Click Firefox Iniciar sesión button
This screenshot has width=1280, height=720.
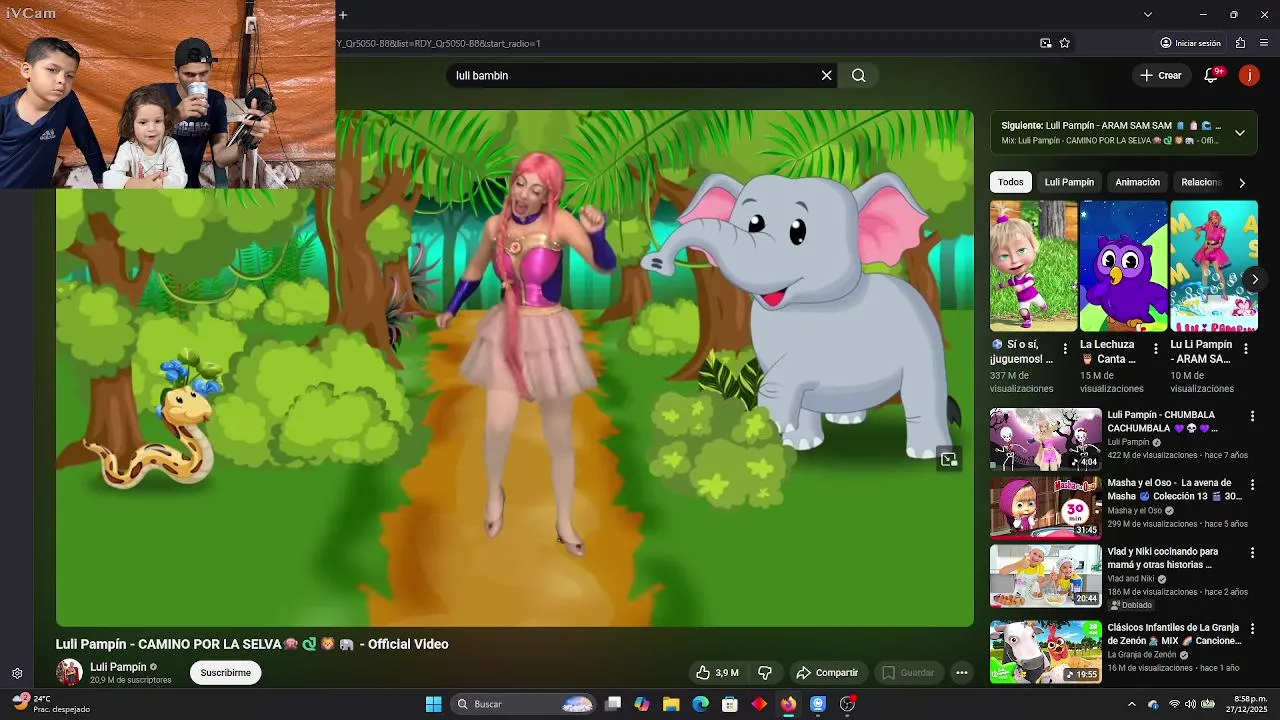coord(1190,43)
